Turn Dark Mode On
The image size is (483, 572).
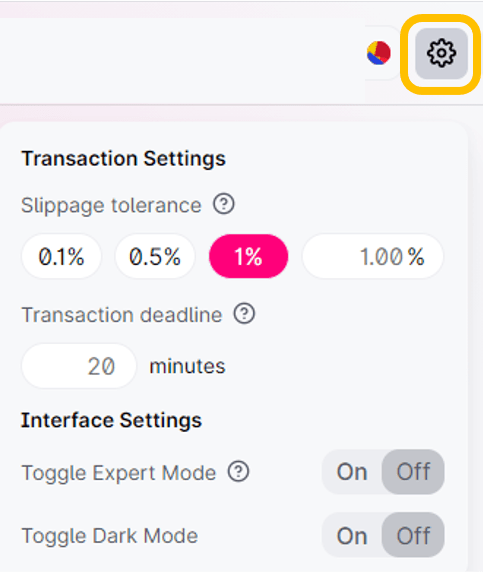352,536
